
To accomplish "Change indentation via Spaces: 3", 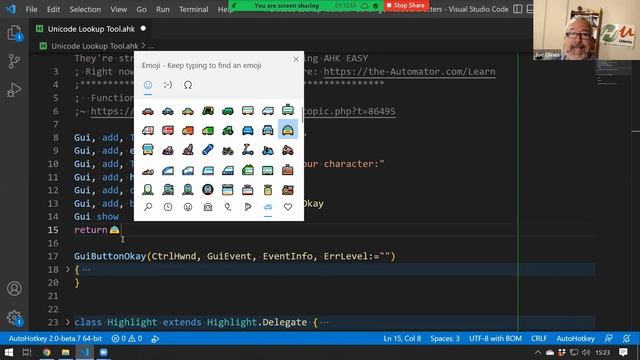I will coord(445,338).
